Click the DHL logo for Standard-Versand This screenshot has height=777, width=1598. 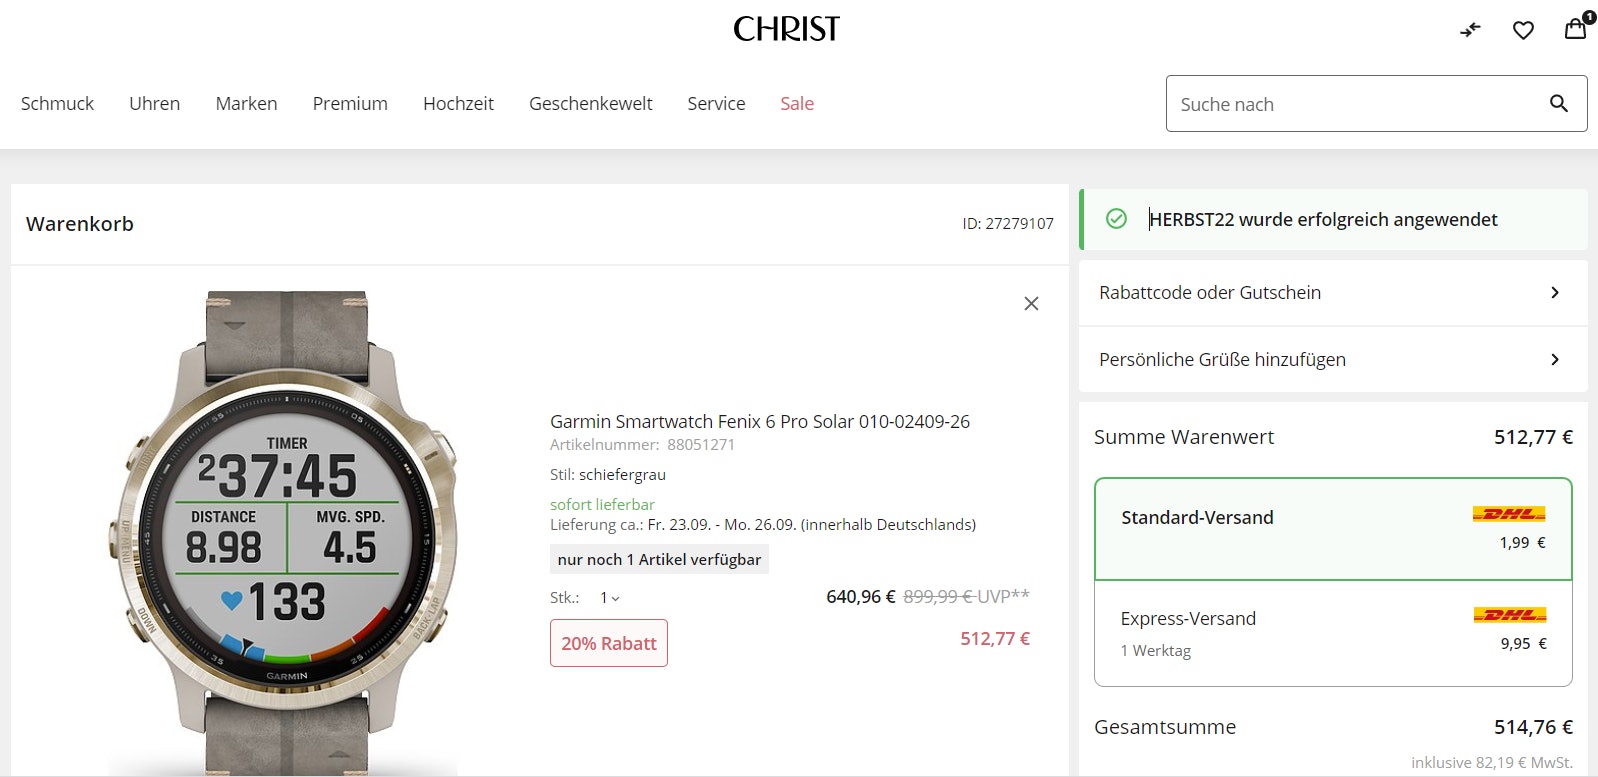(1509, 514)
